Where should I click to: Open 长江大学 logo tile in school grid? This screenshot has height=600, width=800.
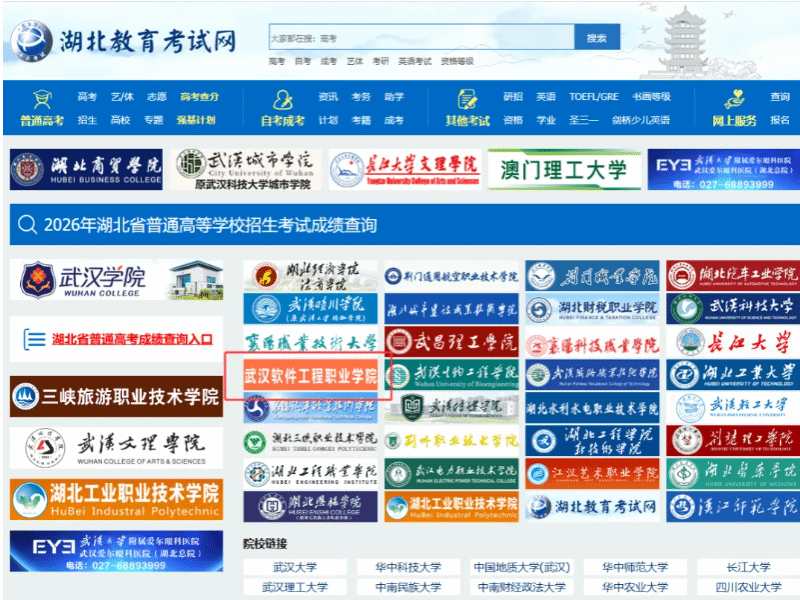733,342
